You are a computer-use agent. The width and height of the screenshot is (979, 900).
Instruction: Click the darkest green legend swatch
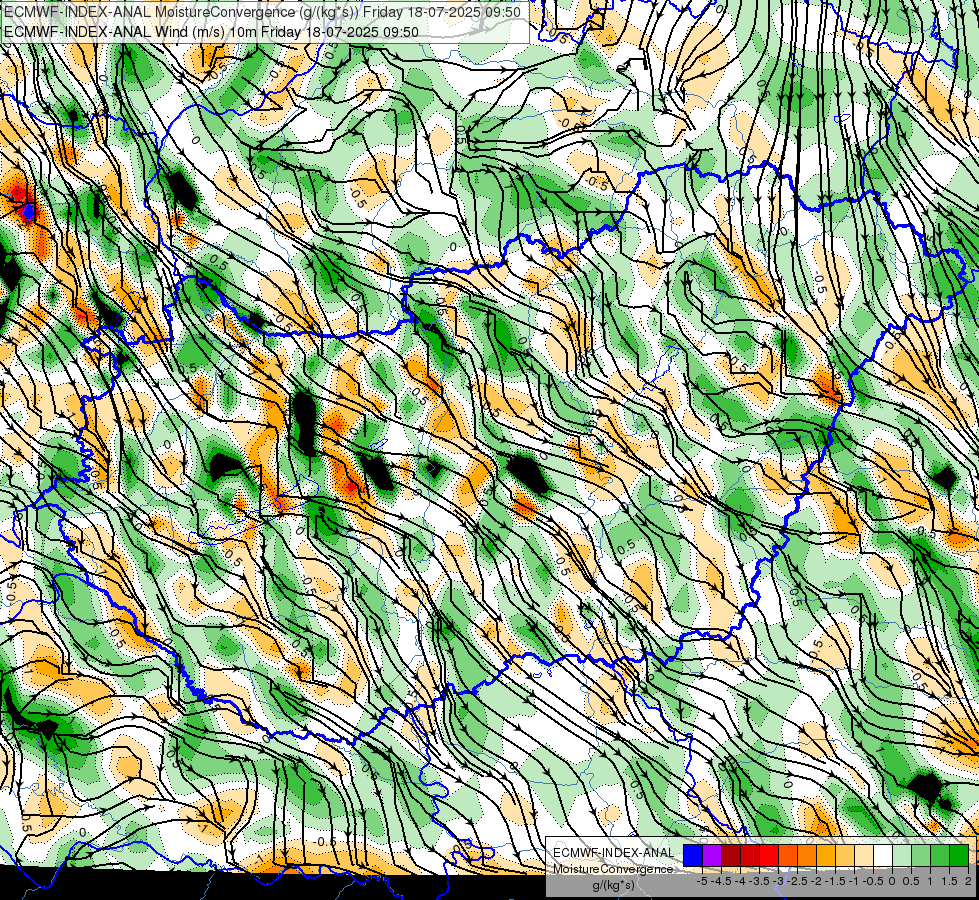[x=959, y=855]
